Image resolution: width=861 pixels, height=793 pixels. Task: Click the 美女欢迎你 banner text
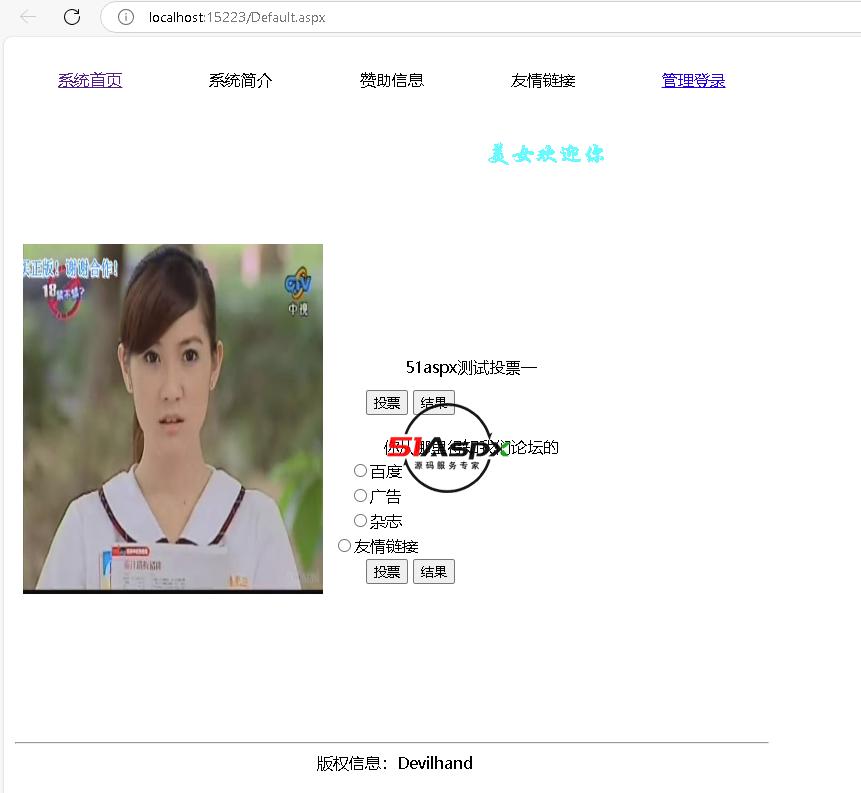(x=546, y=154)
